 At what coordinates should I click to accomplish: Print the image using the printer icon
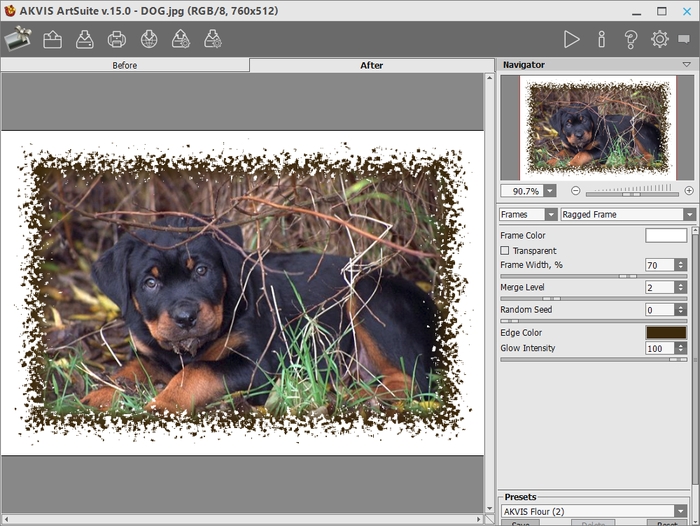[117, 40]
